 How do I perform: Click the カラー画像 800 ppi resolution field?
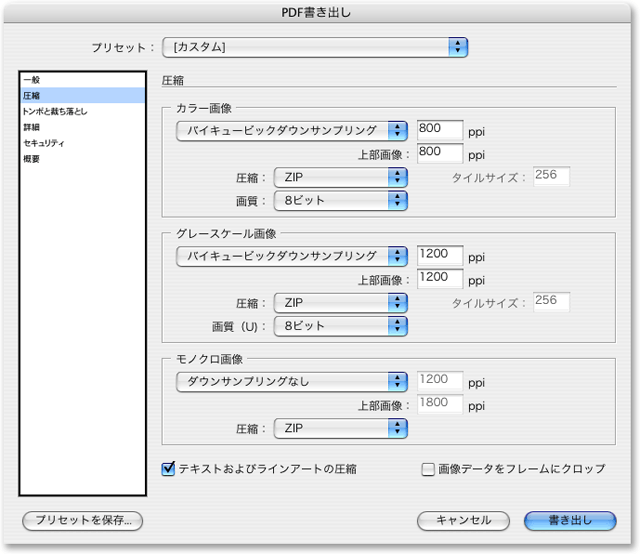[440, 130]
